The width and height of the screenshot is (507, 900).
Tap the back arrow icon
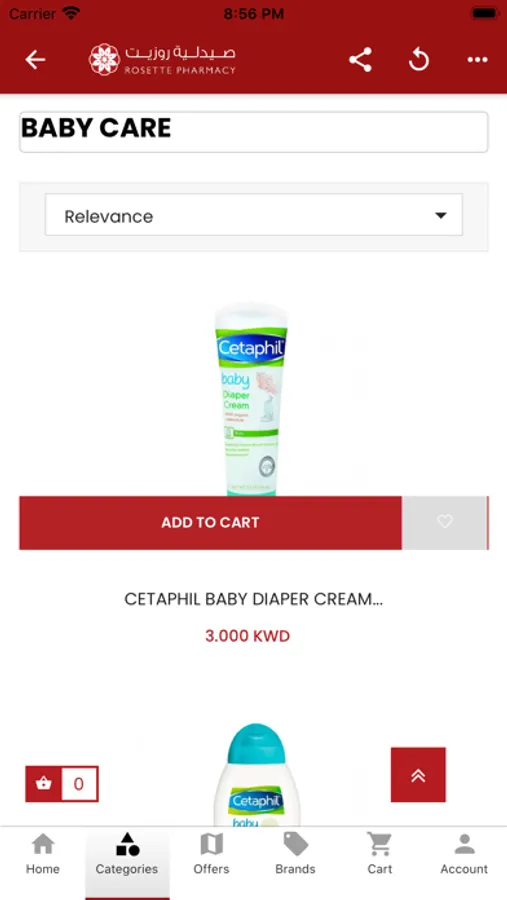tap(35, 60)
